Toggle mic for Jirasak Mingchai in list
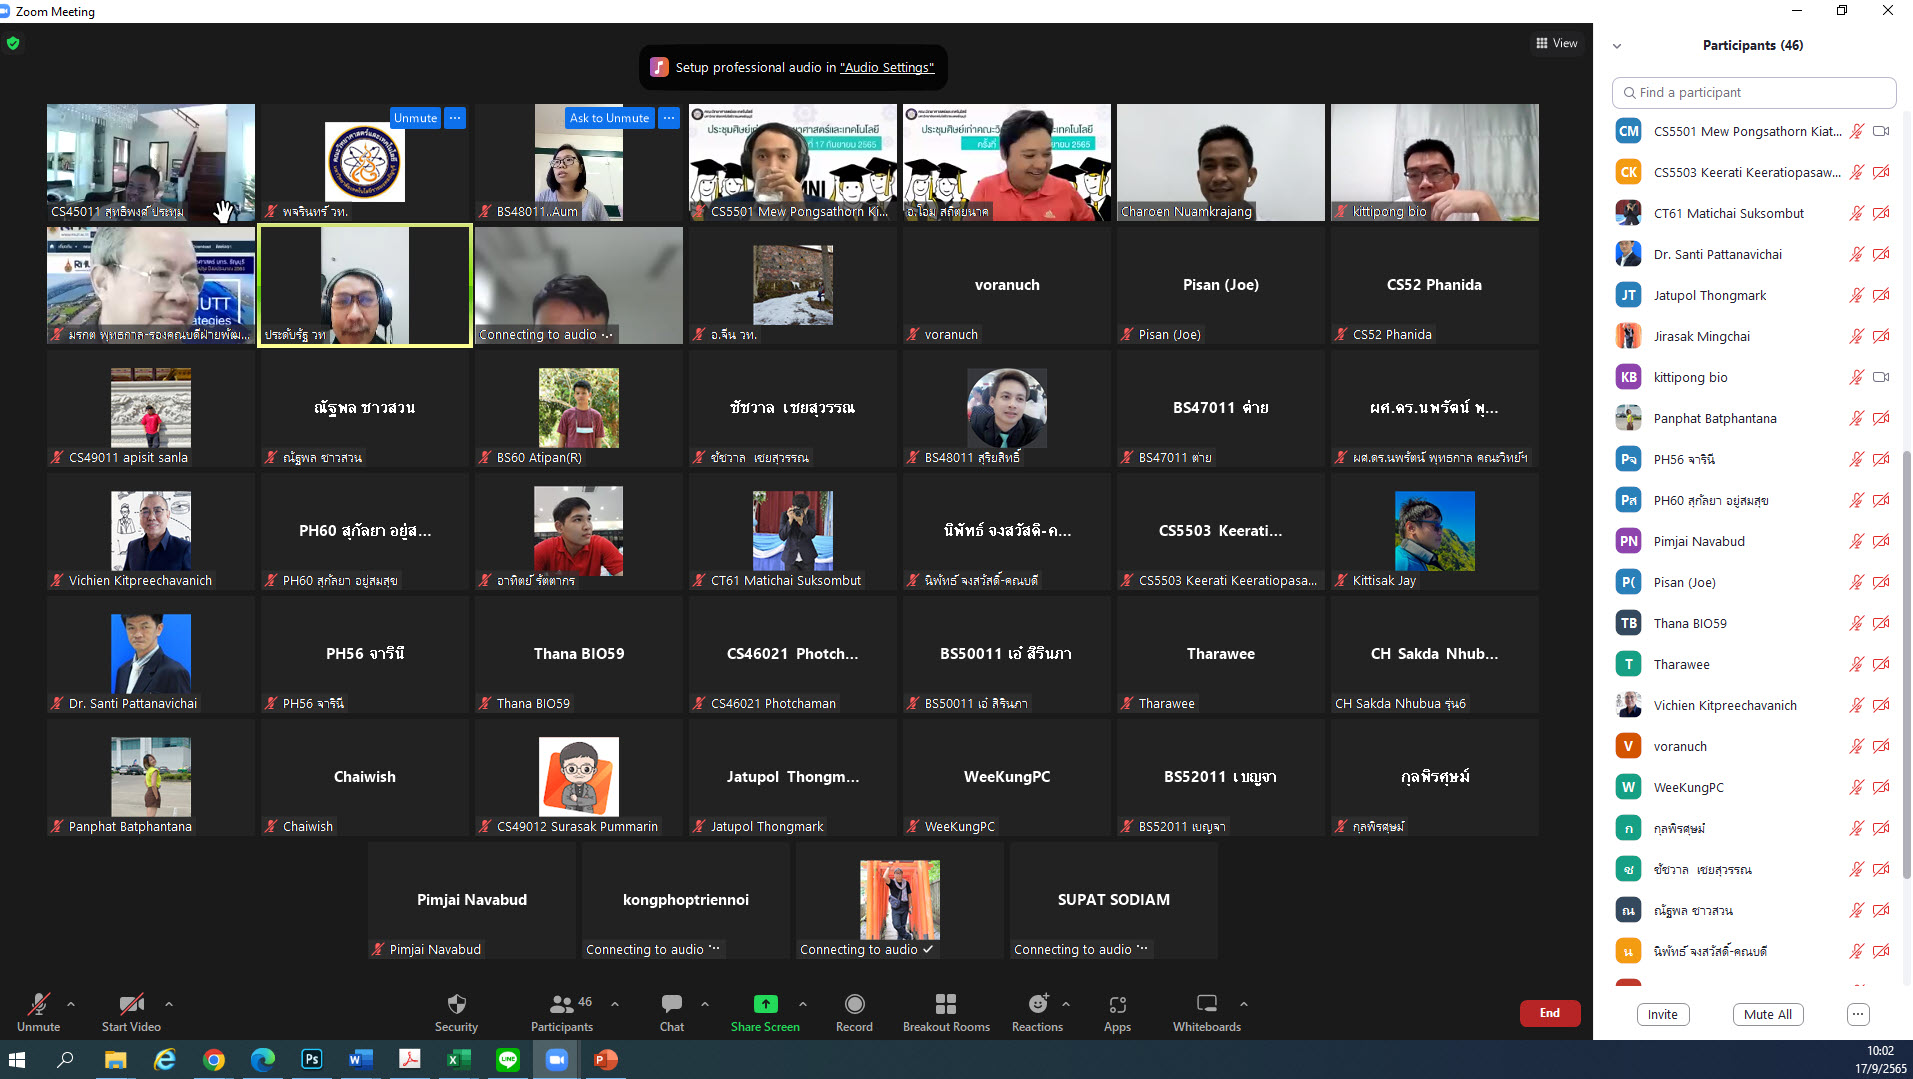 pyautogui.click(x=1856, y=336)
